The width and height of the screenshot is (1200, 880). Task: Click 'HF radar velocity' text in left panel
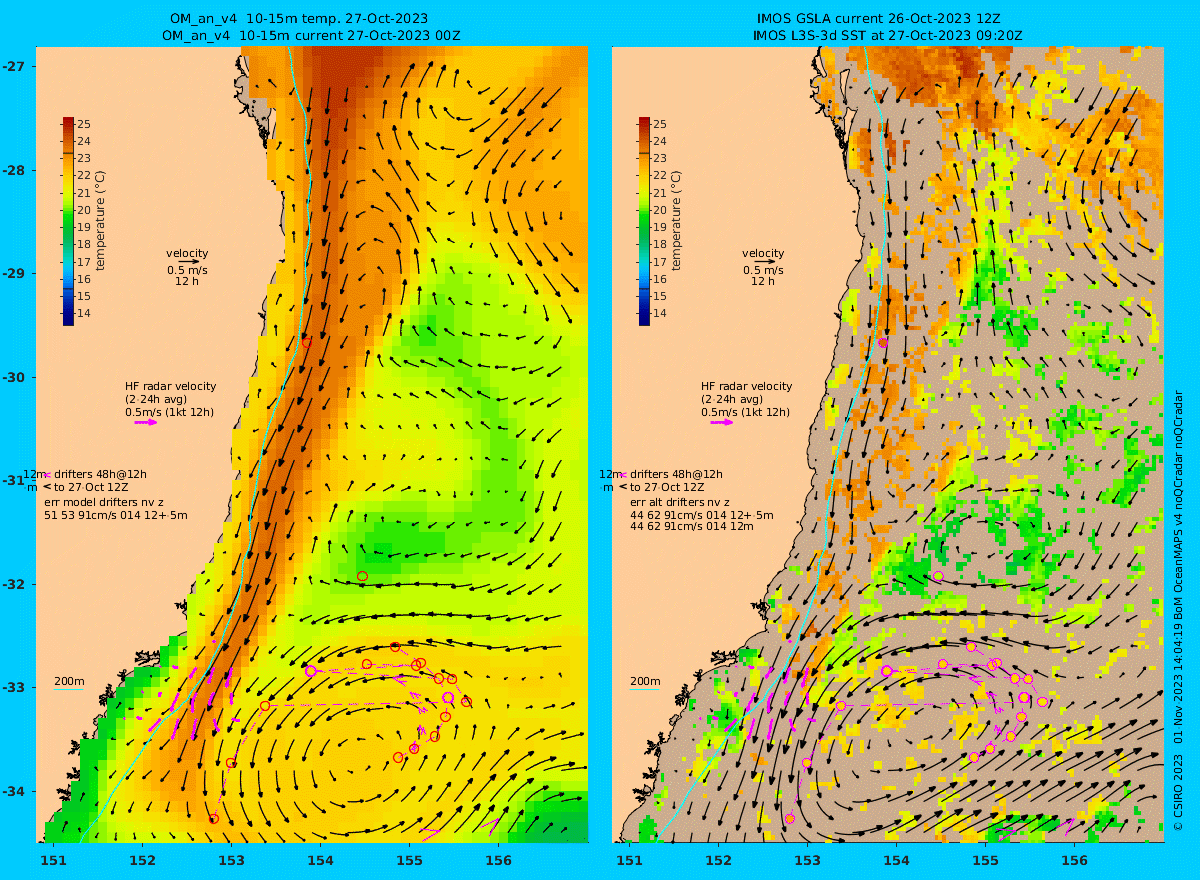click(170, 386)
